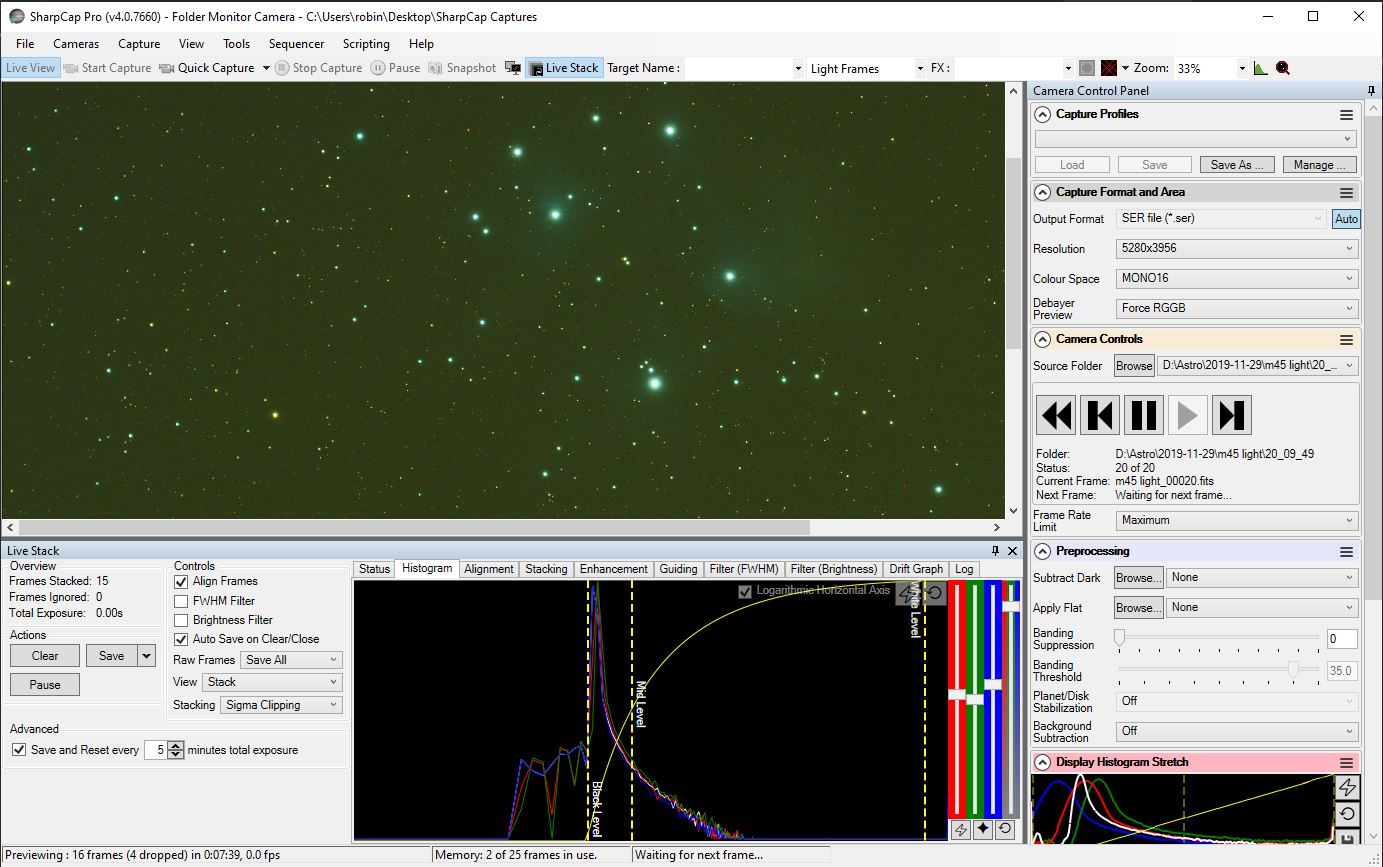Image resolution: width=1383 pixels, height=867 pixels.
Task: Click lightning auto-stretch in Display Histogram Stretch
Action: pyautogui.click(x=1347, y=787)
